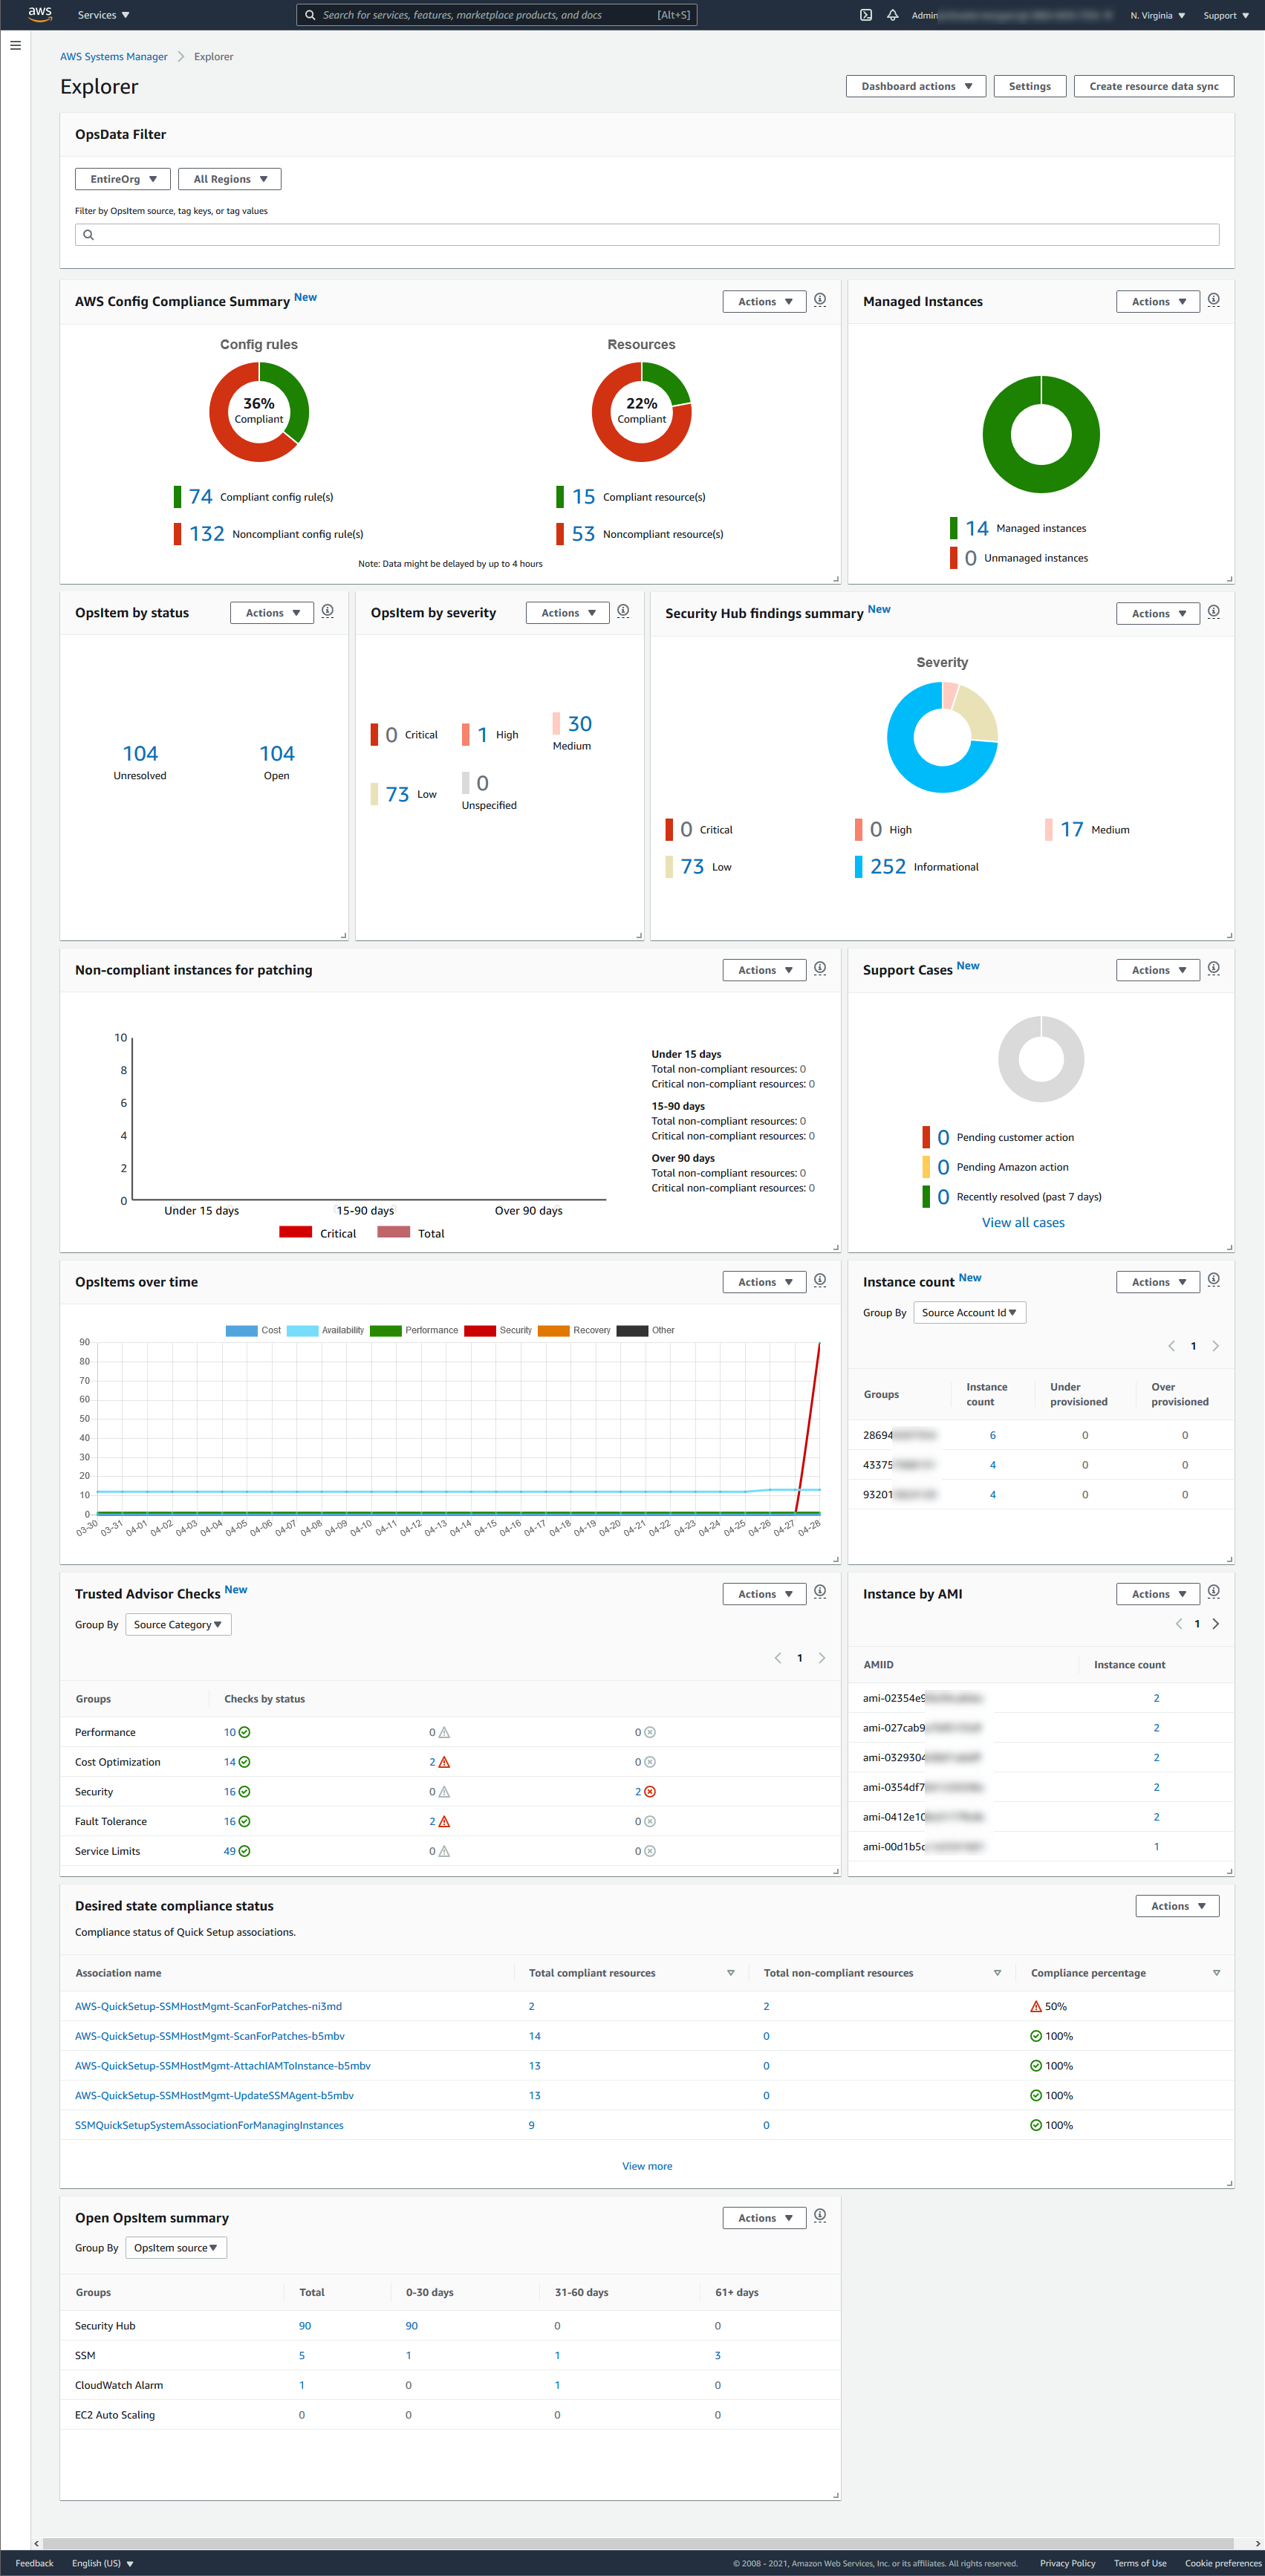Open Source Account Id group-by dropdown
The image size is (1265, 2576).
coord(970,1313)
